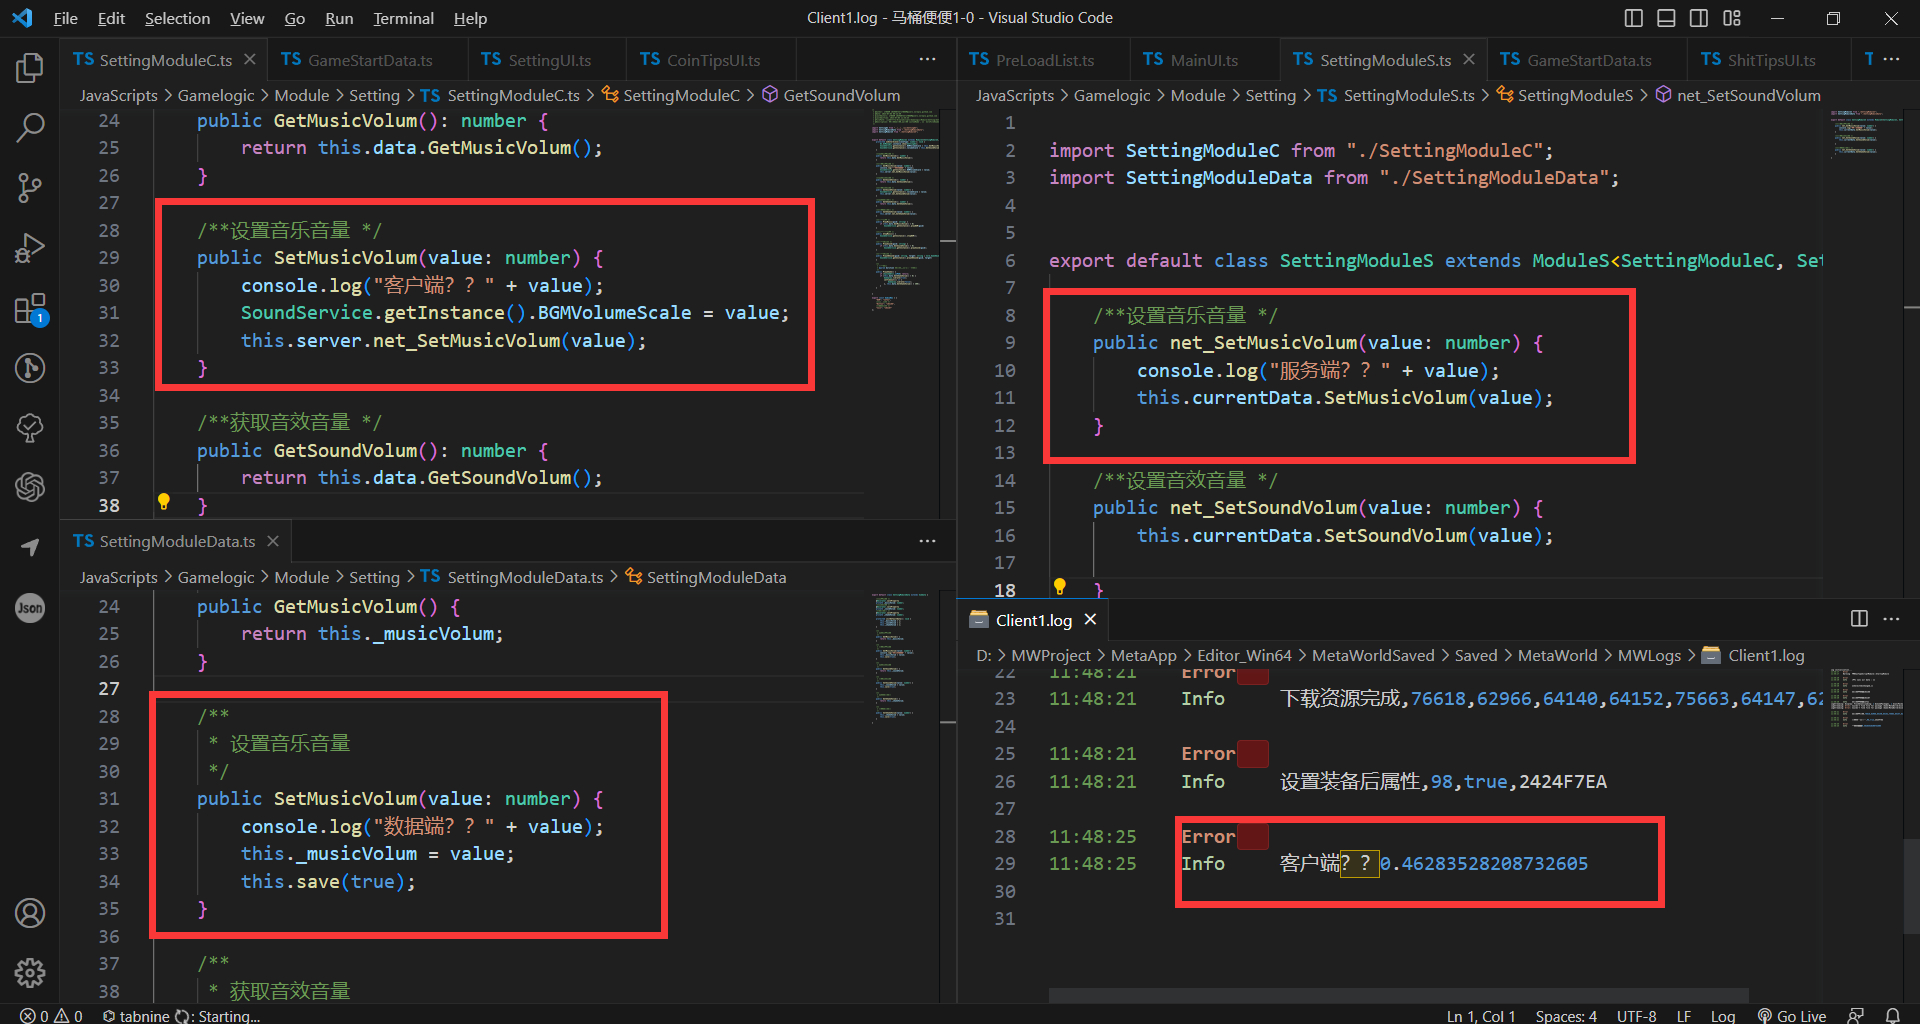Toggle secondary side bar layout icon
The width and height of the screenshot is (1920, 1024).
click(x=1699, y=18)
